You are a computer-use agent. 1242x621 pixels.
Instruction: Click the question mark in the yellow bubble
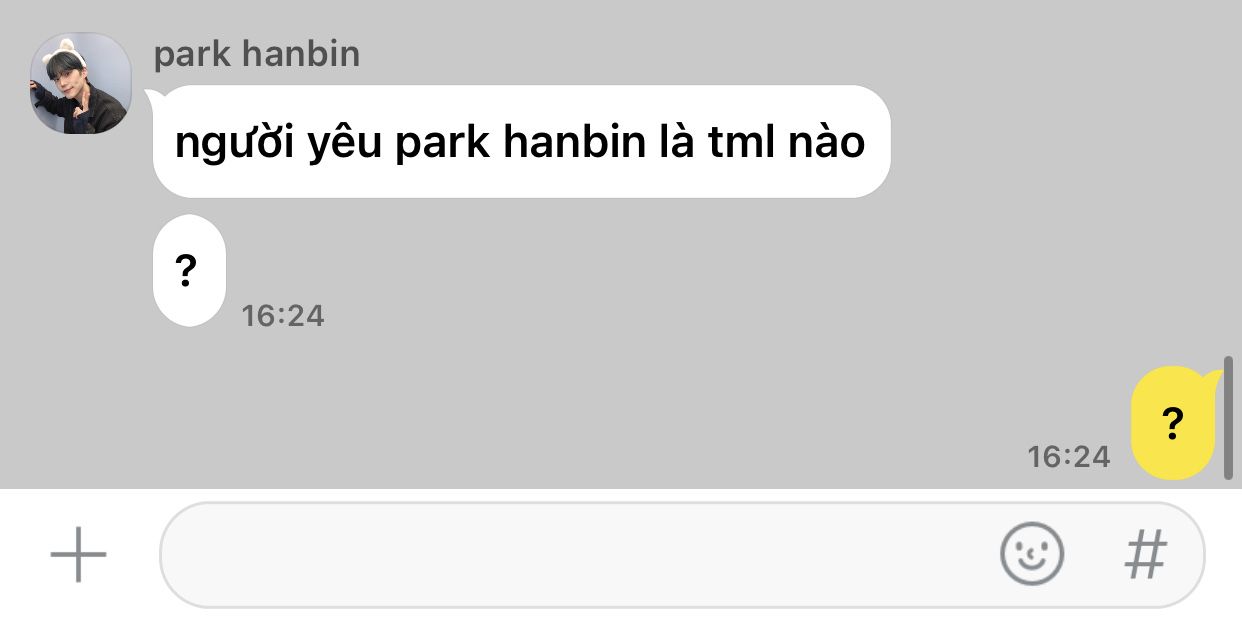(1174, 424)
